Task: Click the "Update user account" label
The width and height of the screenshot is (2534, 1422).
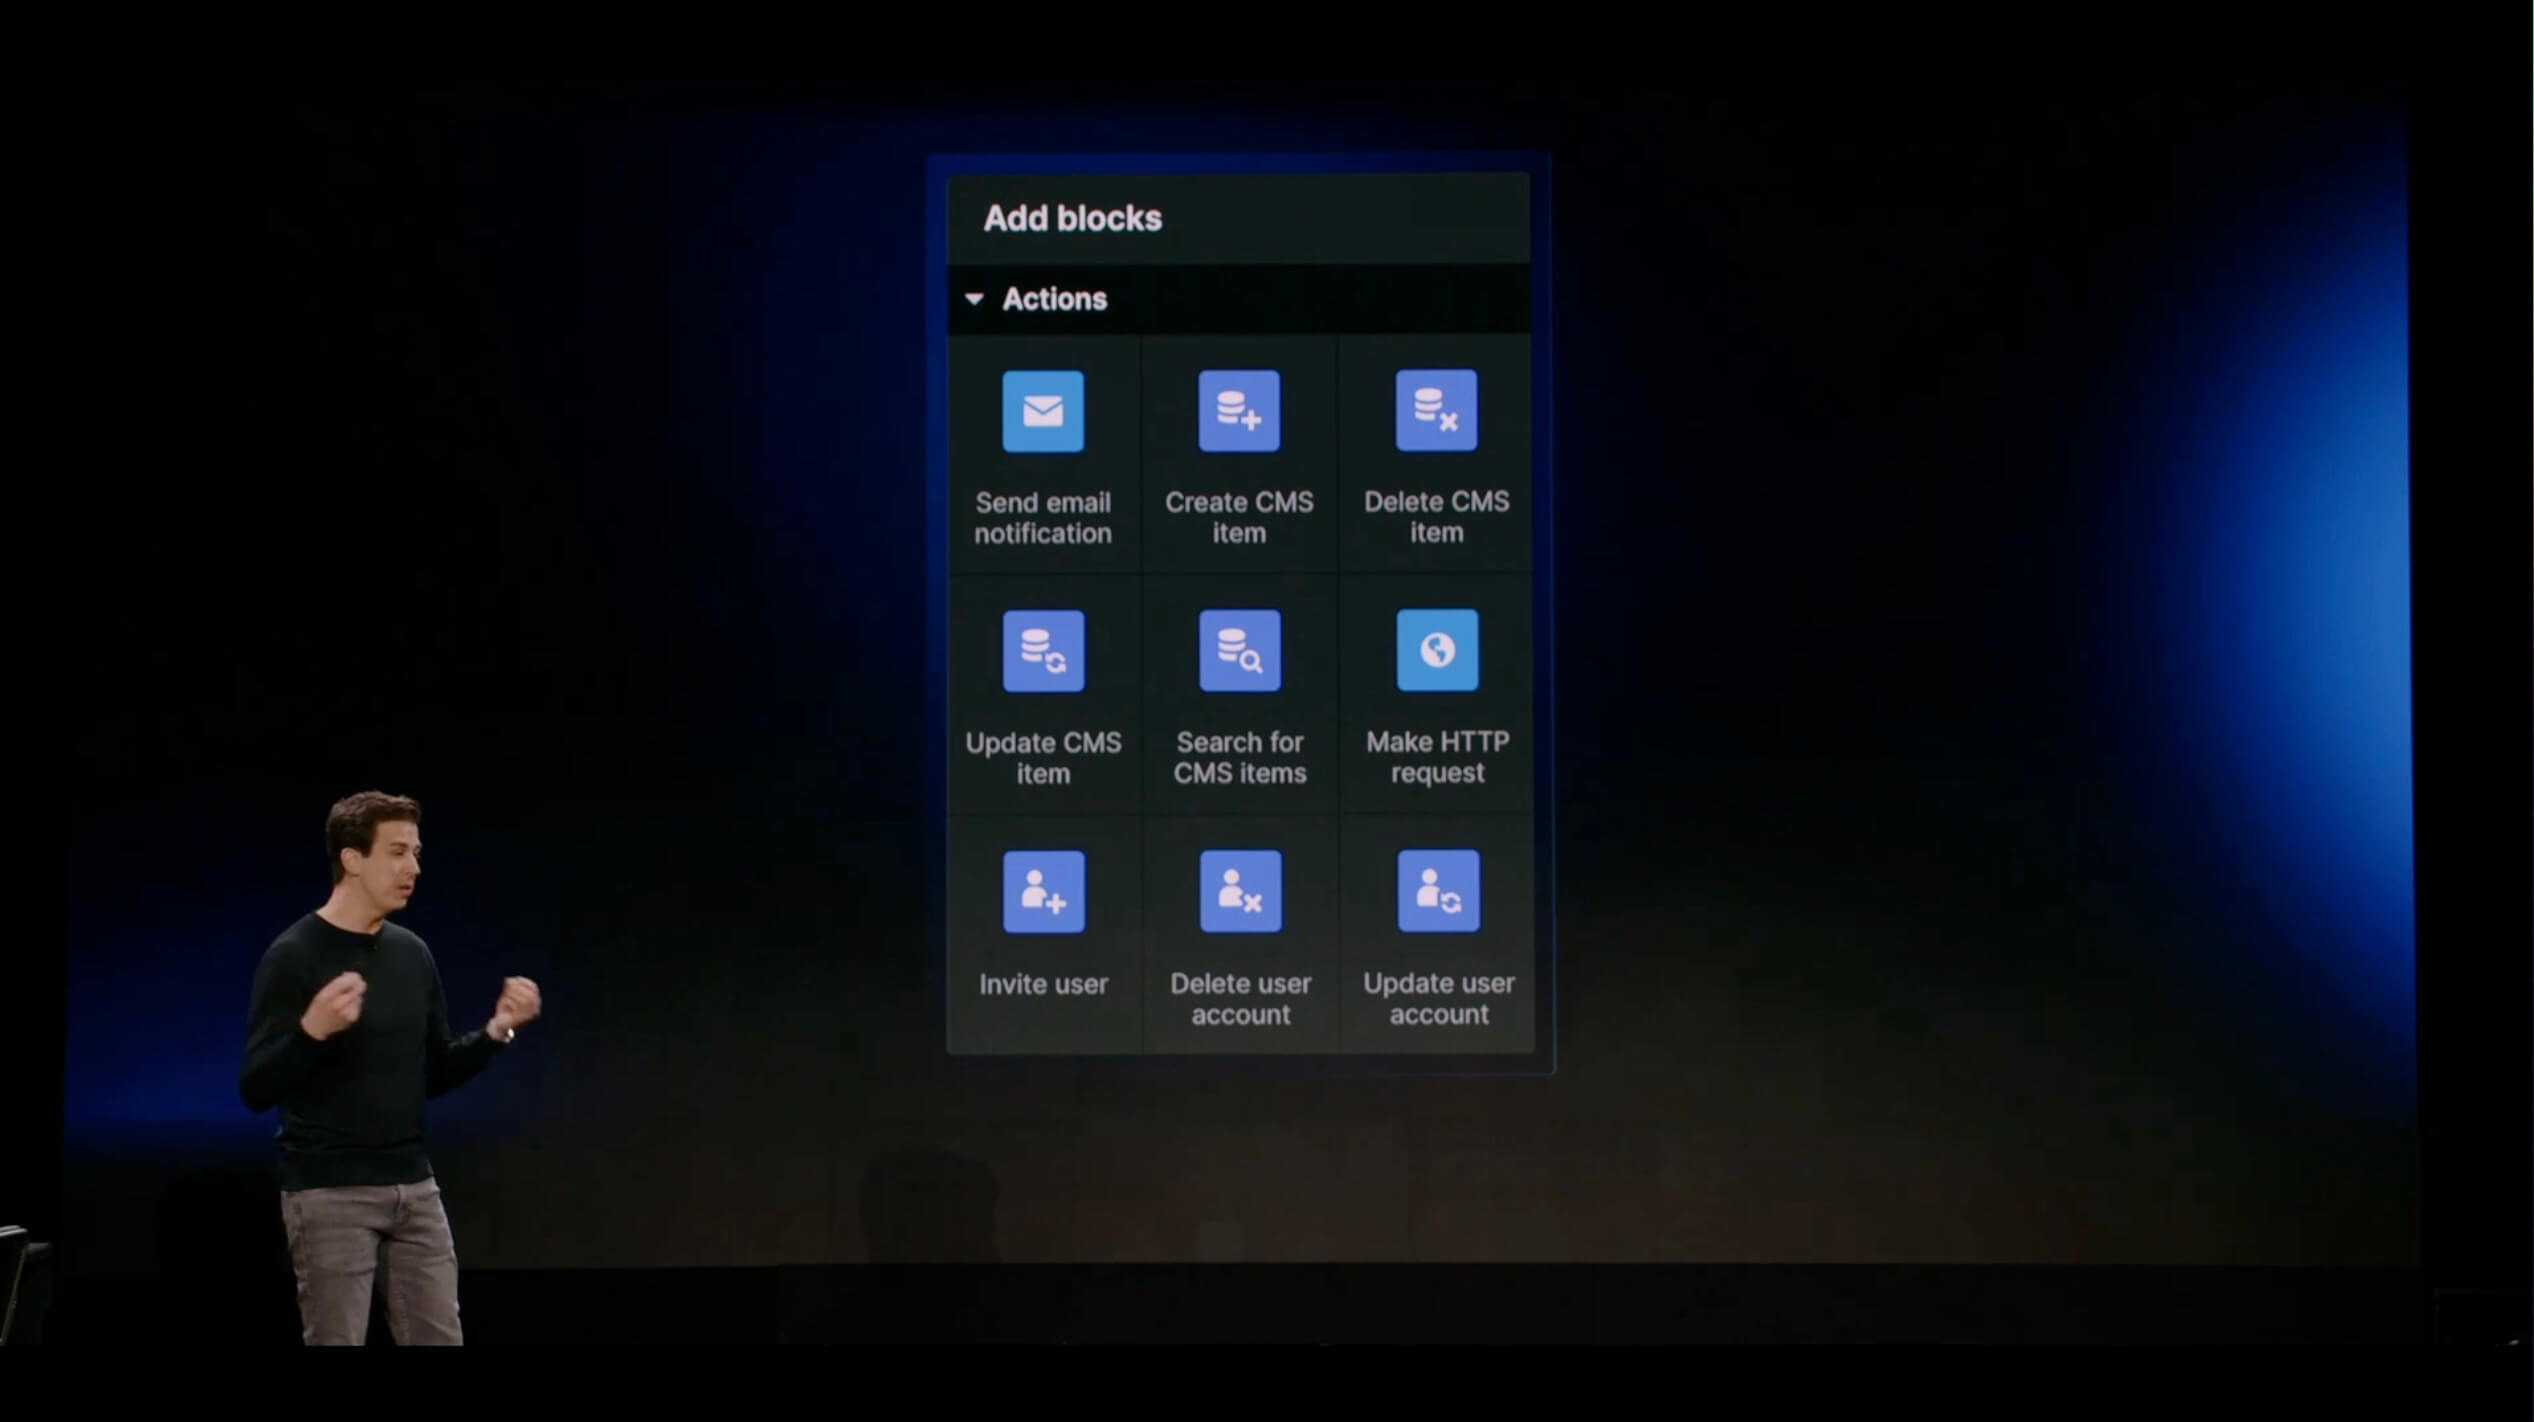Action: pos(1439,998)
